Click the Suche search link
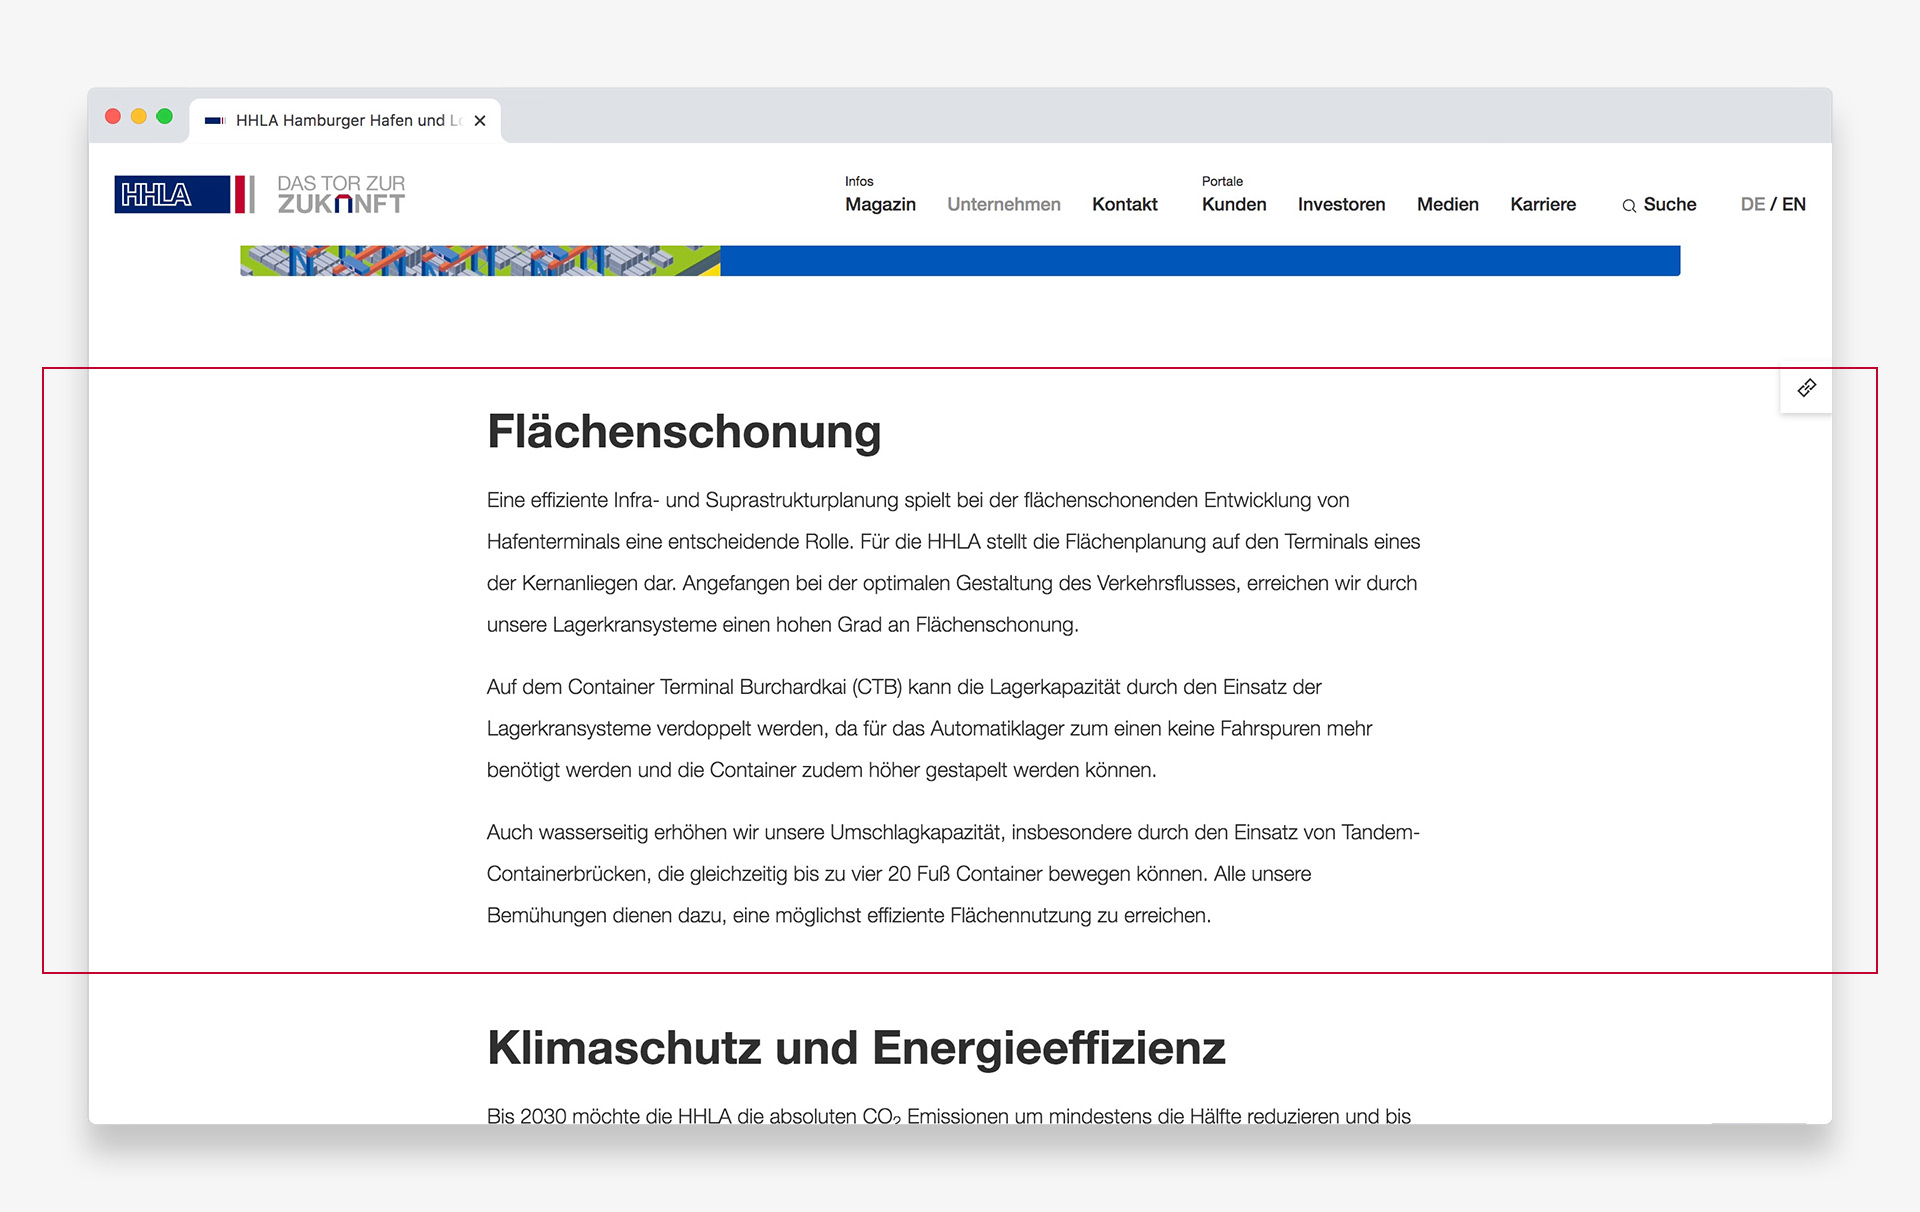Image resolution: width=1920 pixels, height=1212 pixels. (x=1670, y=204)
